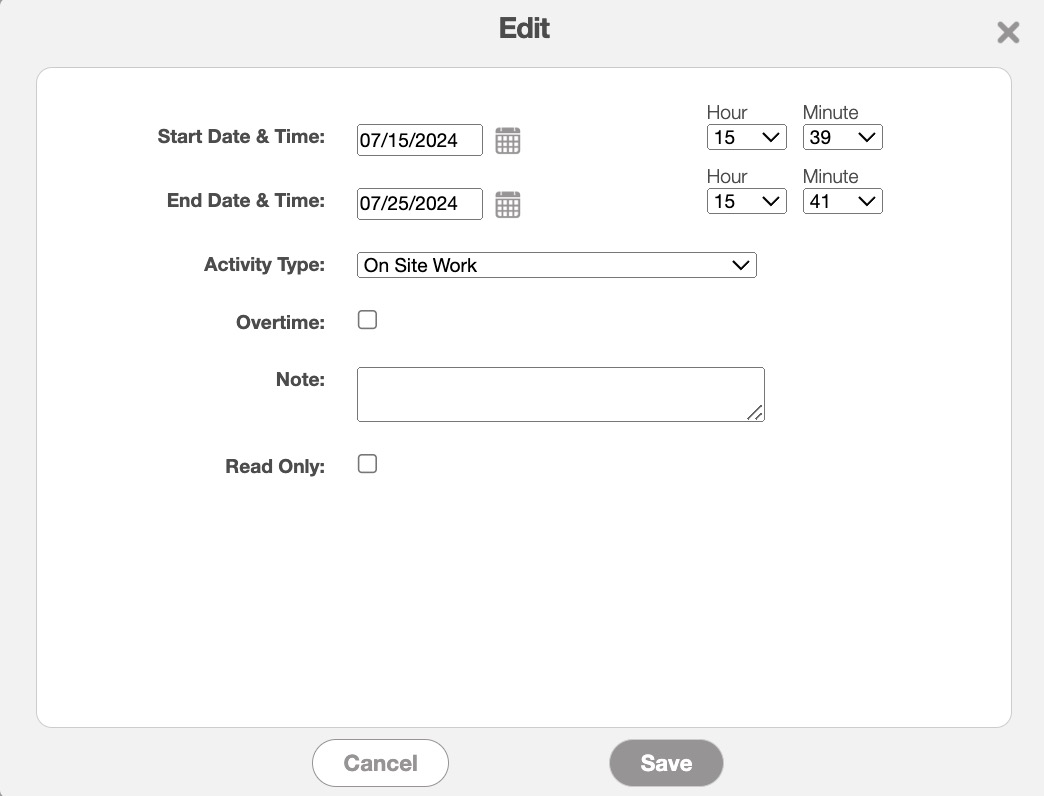The width and height of the screenshot is (1044, 796).
Task: Open the End Date calendar picker
Action: pyautogui.click(x=508, y=204)
